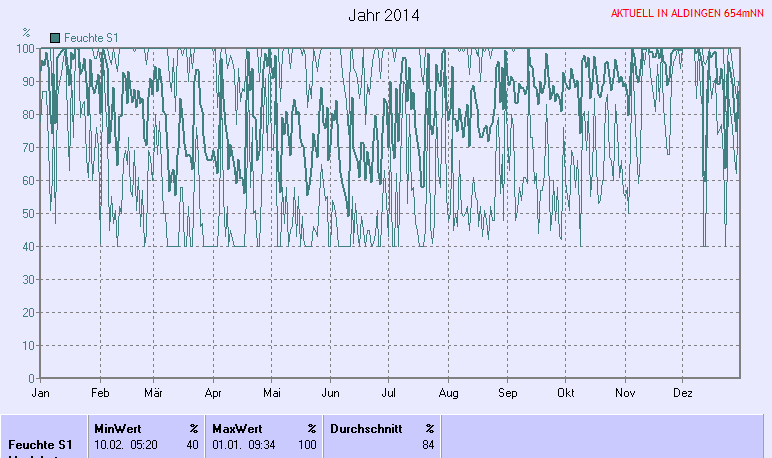Click the Feuchte S1 legend label
Viewport: 772px width, 458px height.
(92, 37)
